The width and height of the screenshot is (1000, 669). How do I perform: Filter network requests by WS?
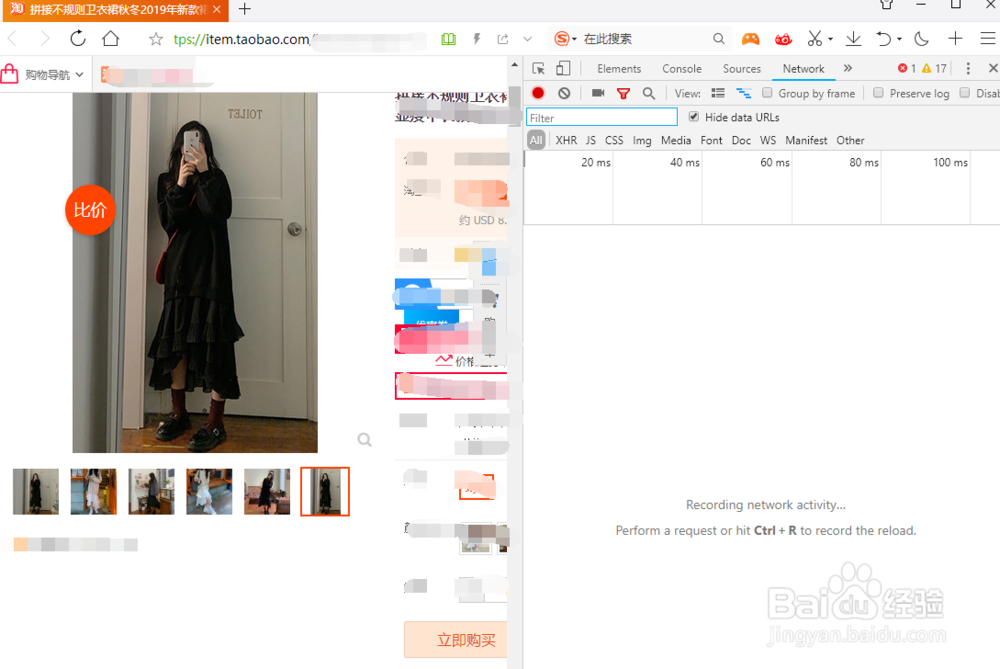click(768, 140)
